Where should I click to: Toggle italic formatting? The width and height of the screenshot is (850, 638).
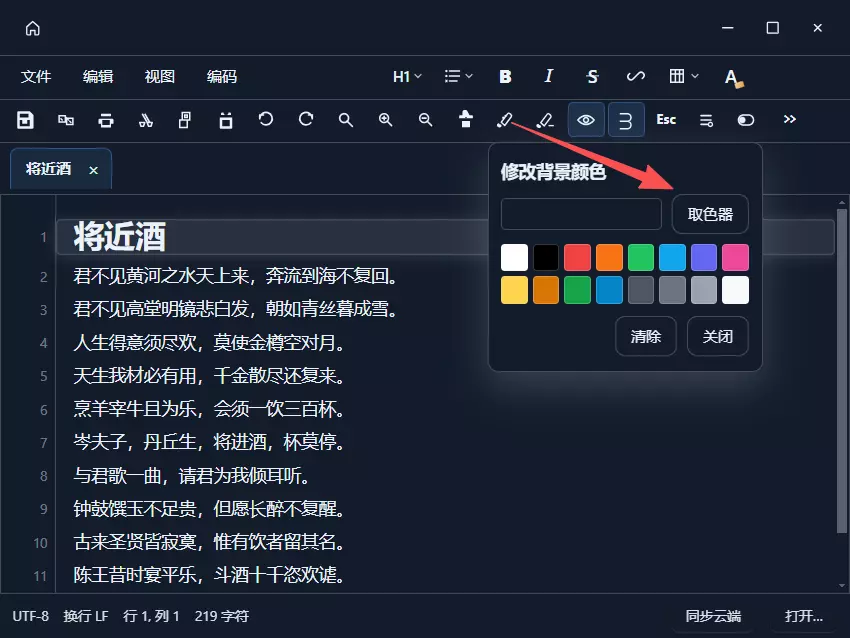[x=549, y=76]
